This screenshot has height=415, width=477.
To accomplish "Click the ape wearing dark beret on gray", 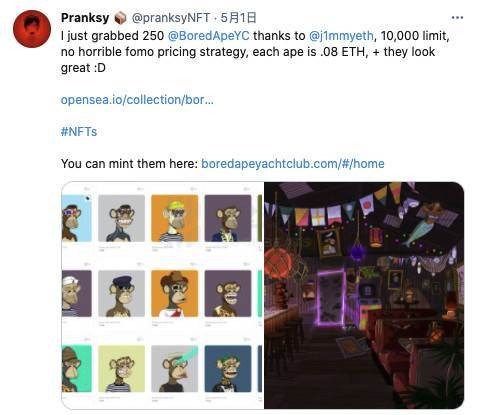I will [122, 293].
